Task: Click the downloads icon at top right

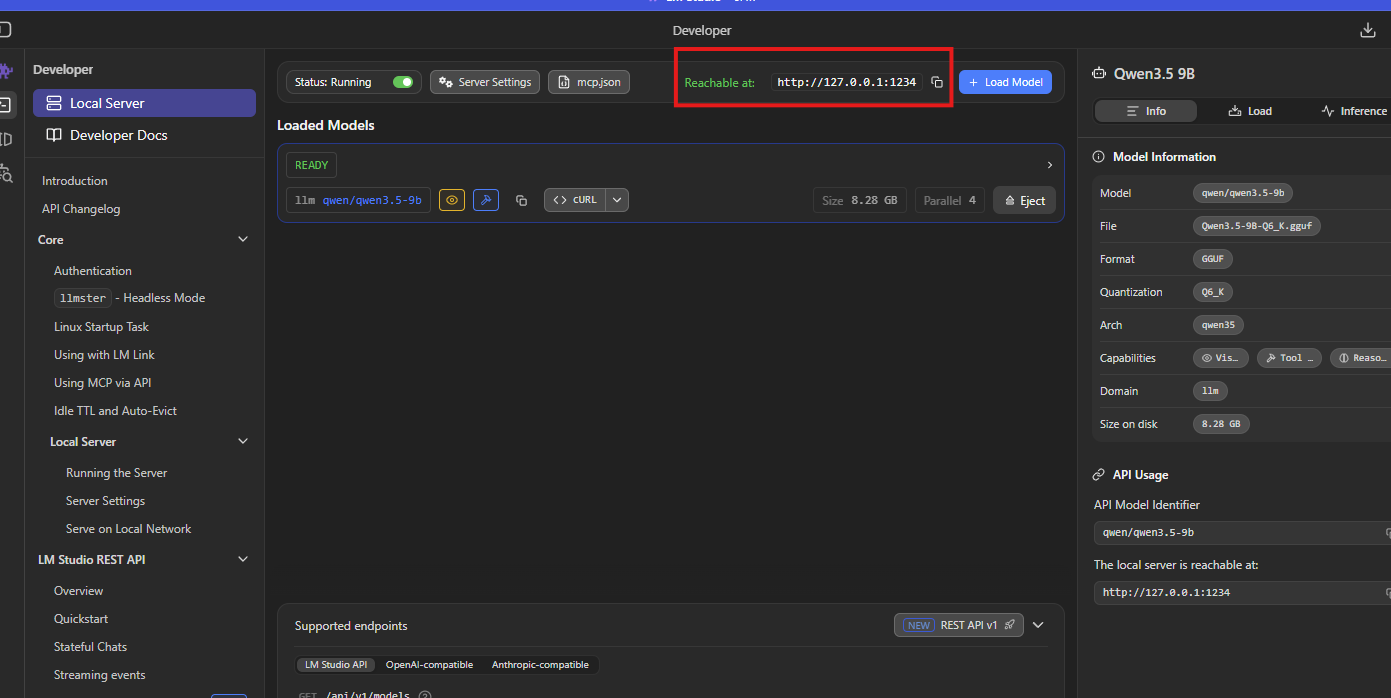Action: coord(1368,30)
